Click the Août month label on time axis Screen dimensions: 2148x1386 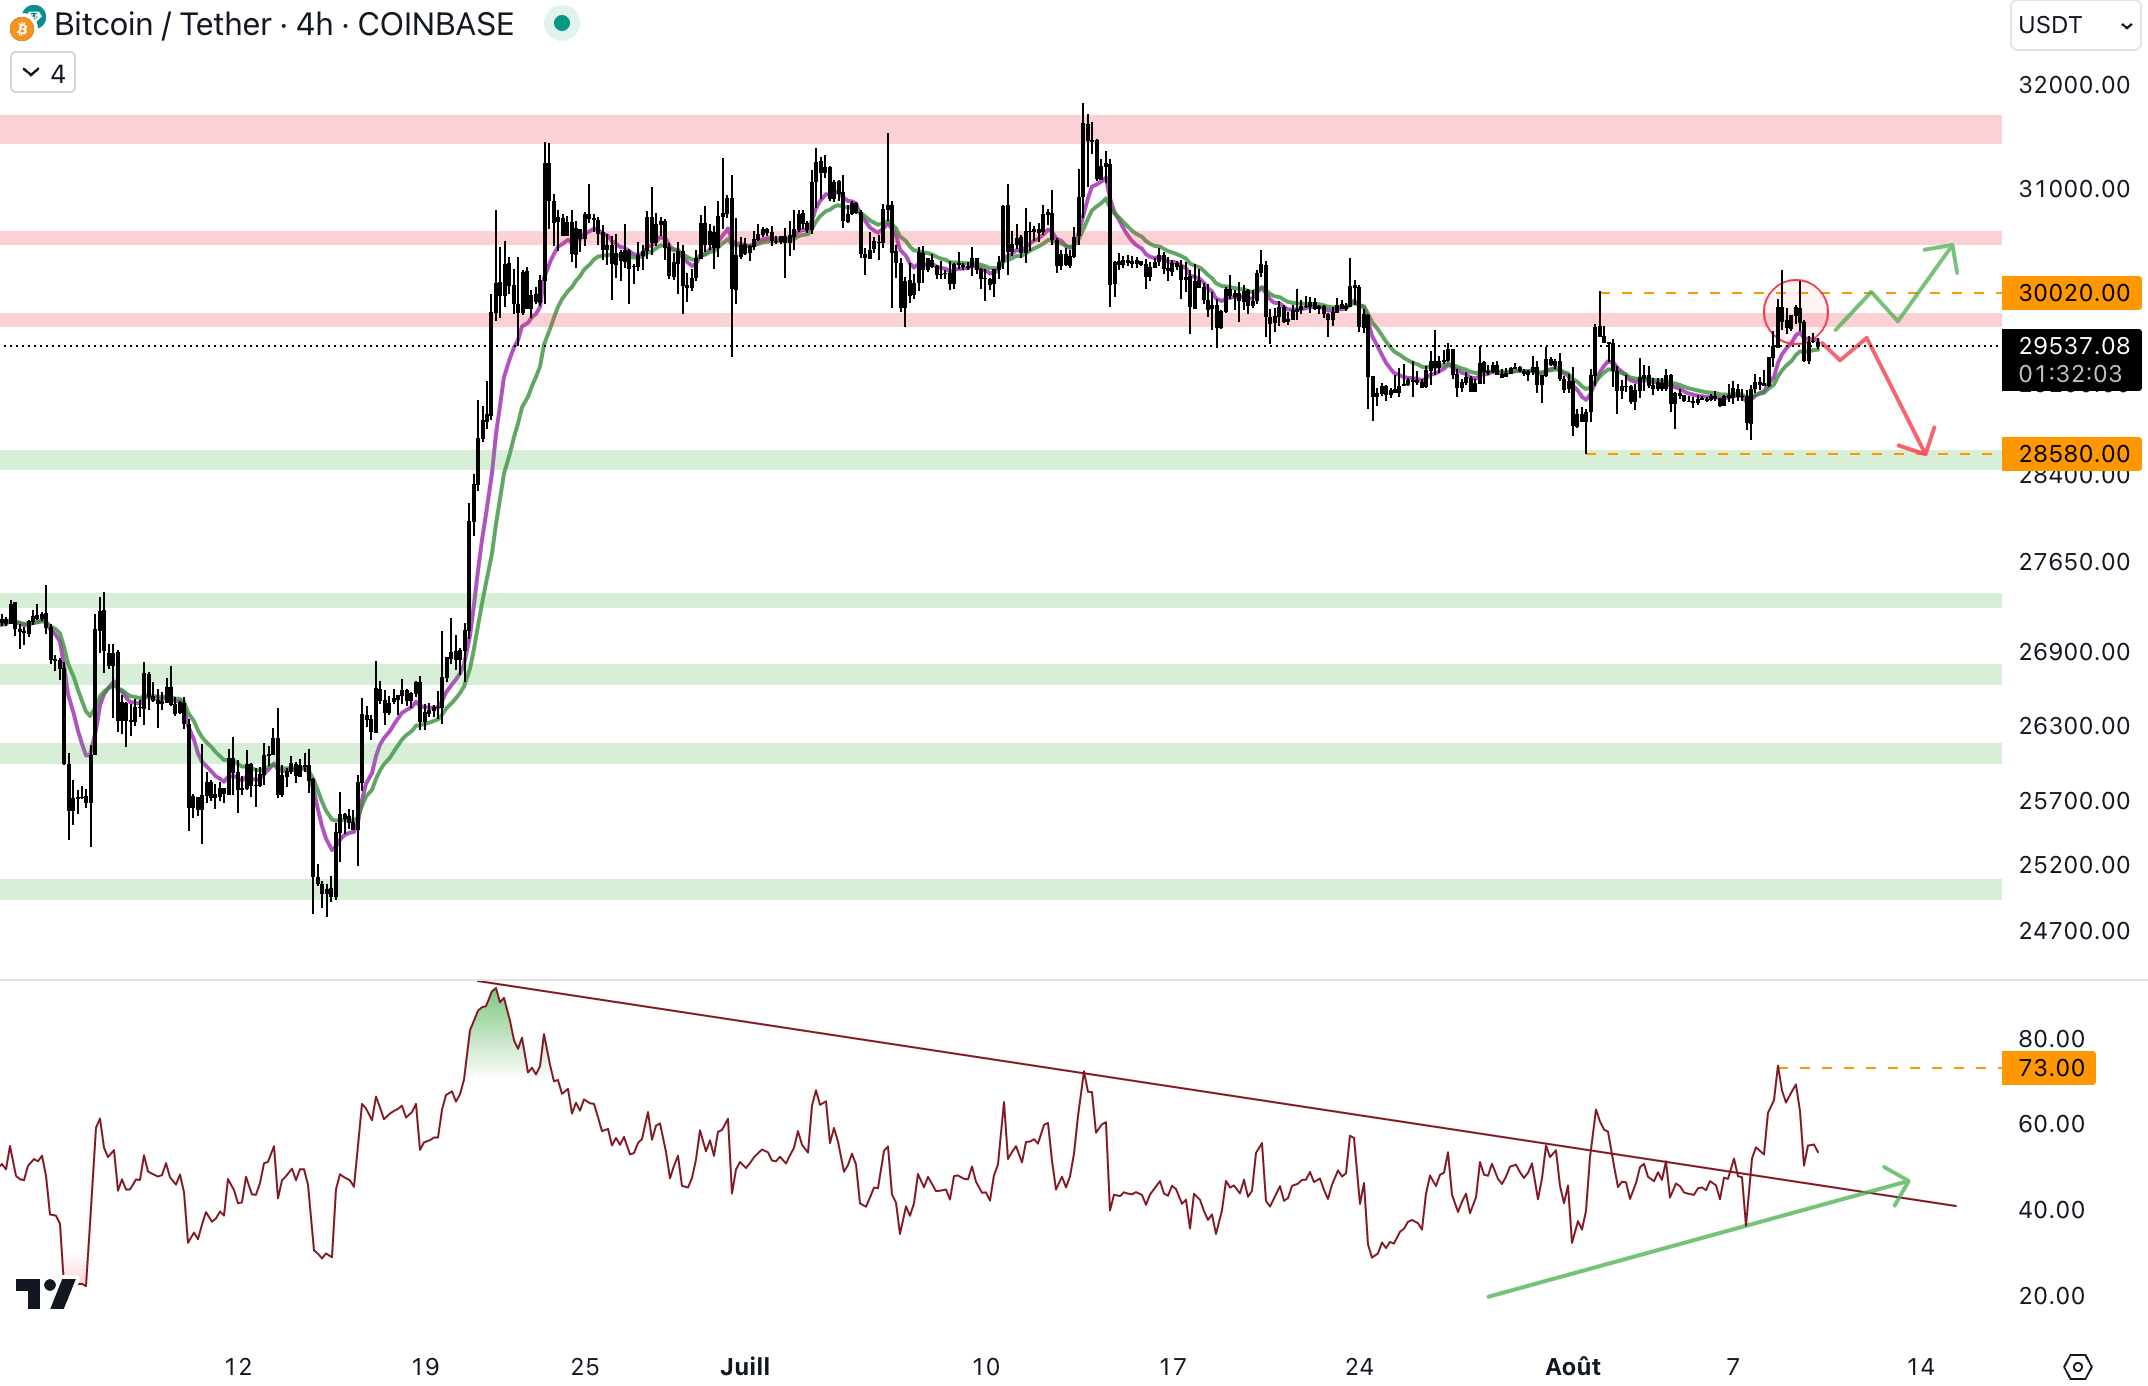tap(1573, 1367)
